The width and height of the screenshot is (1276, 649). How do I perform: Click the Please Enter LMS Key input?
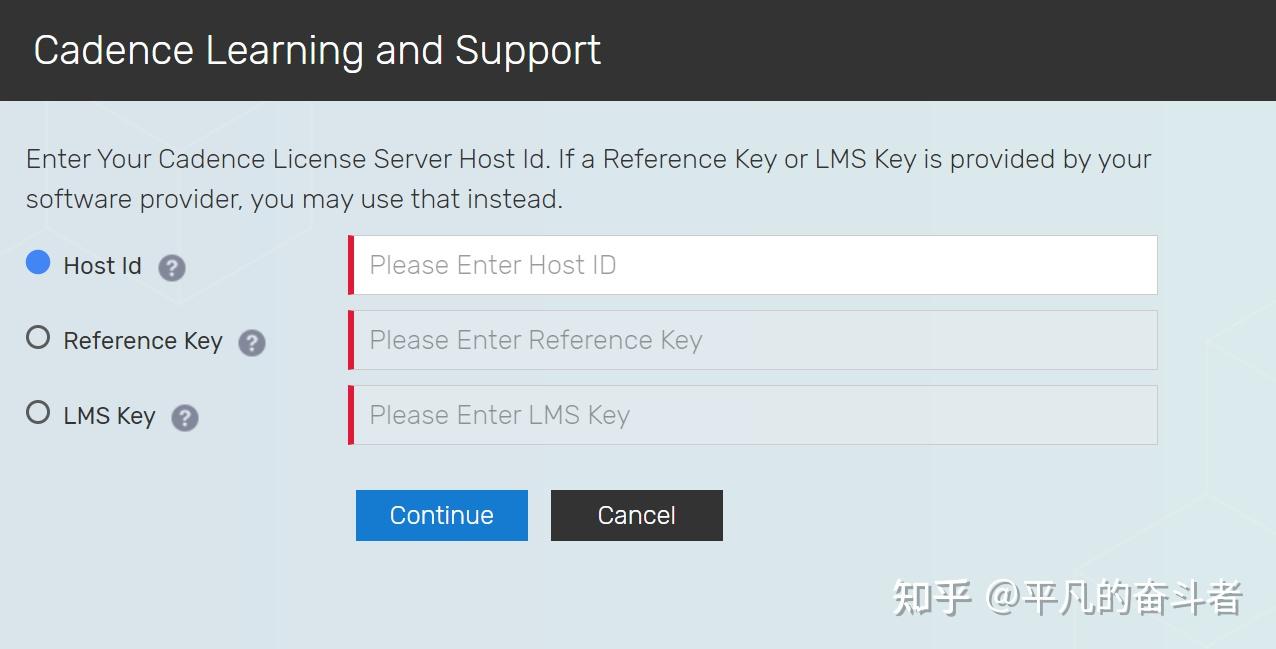coord(755,415)
